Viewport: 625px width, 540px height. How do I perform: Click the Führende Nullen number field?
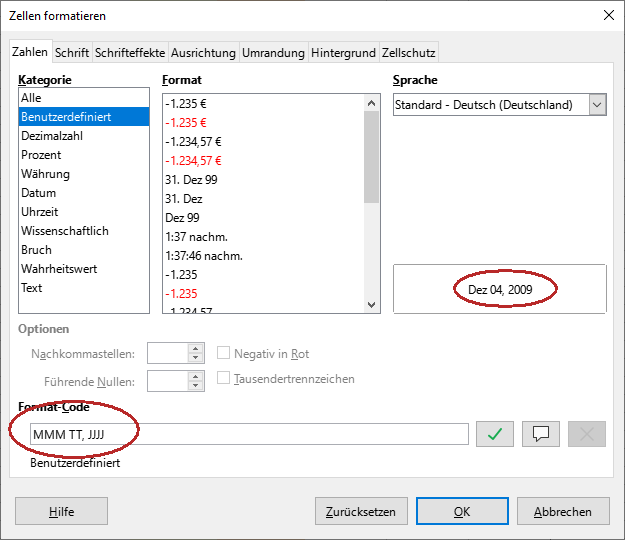(x=167, y=381)
